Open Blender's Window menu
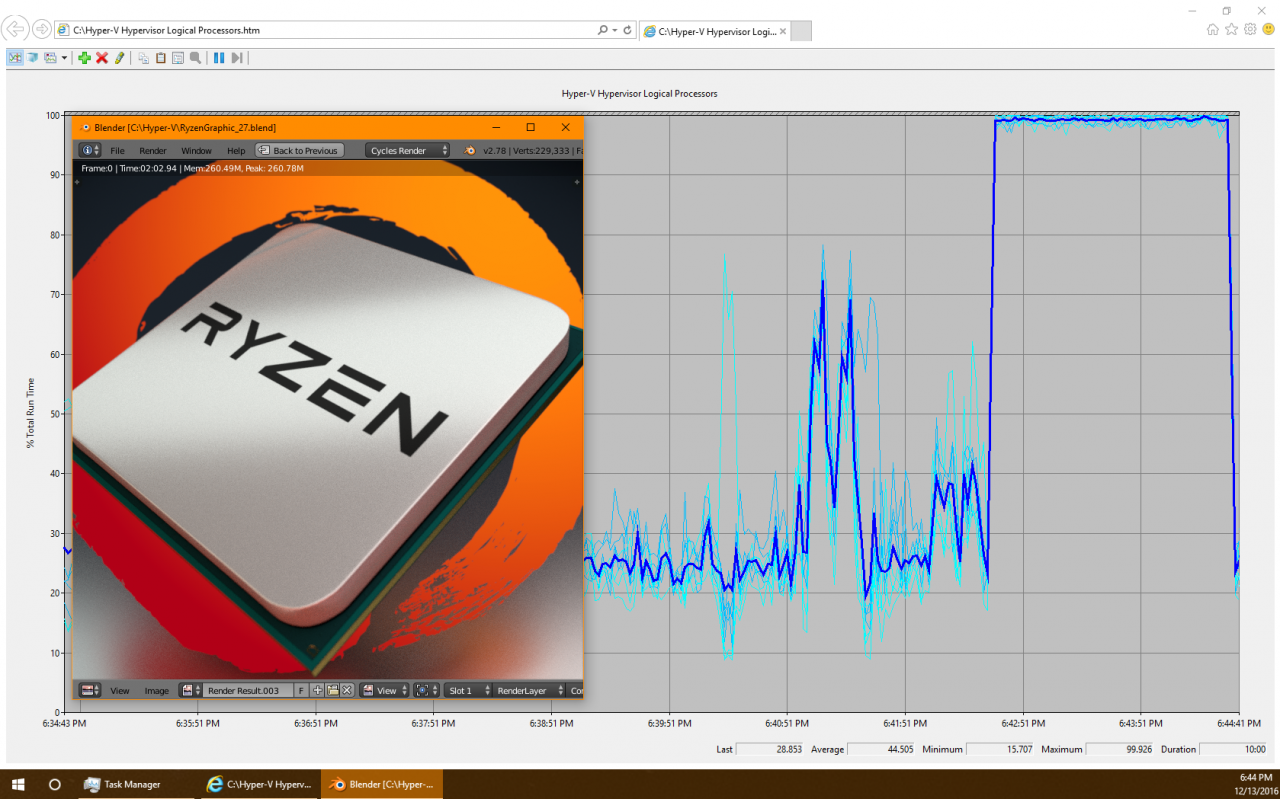The height and width of the screenshot is (799, 1280). 196,151
